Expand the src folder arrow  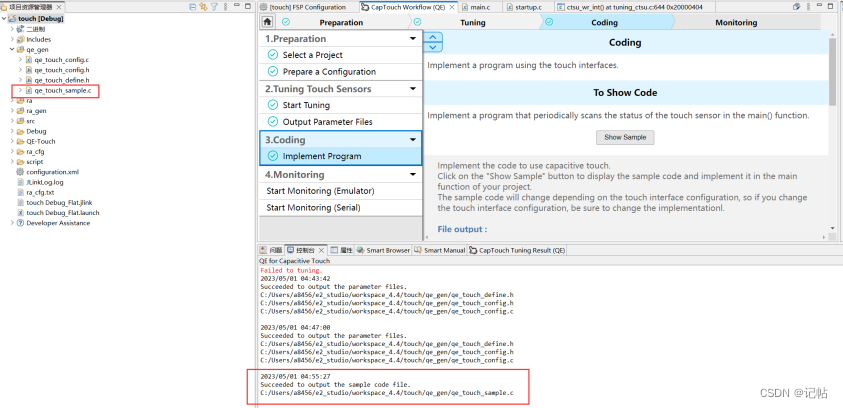tap(12, 121)
